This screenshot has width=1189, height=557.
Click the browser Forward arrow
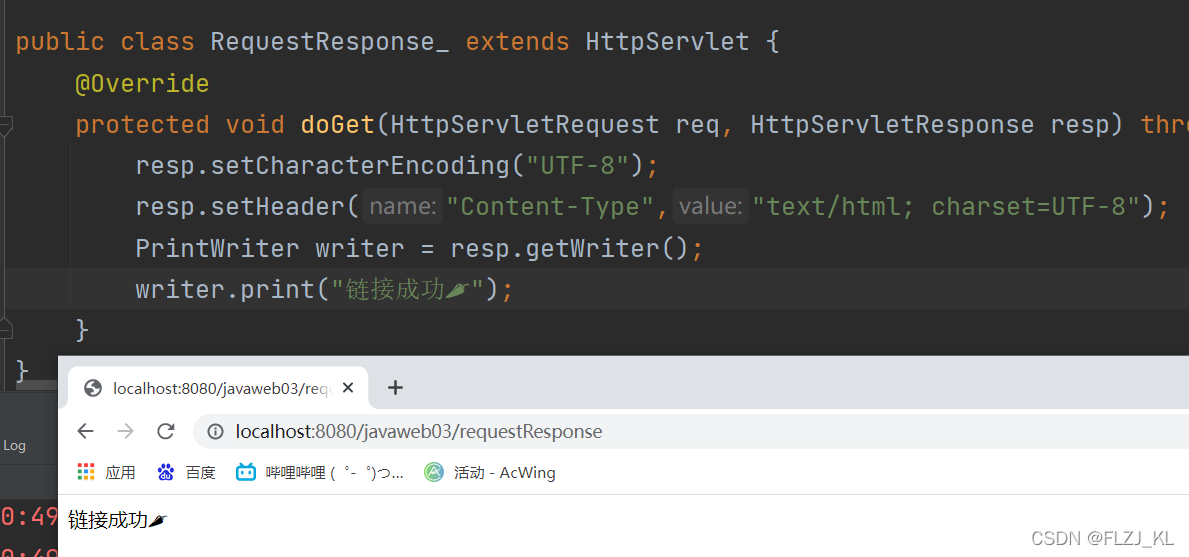(125, 431)
